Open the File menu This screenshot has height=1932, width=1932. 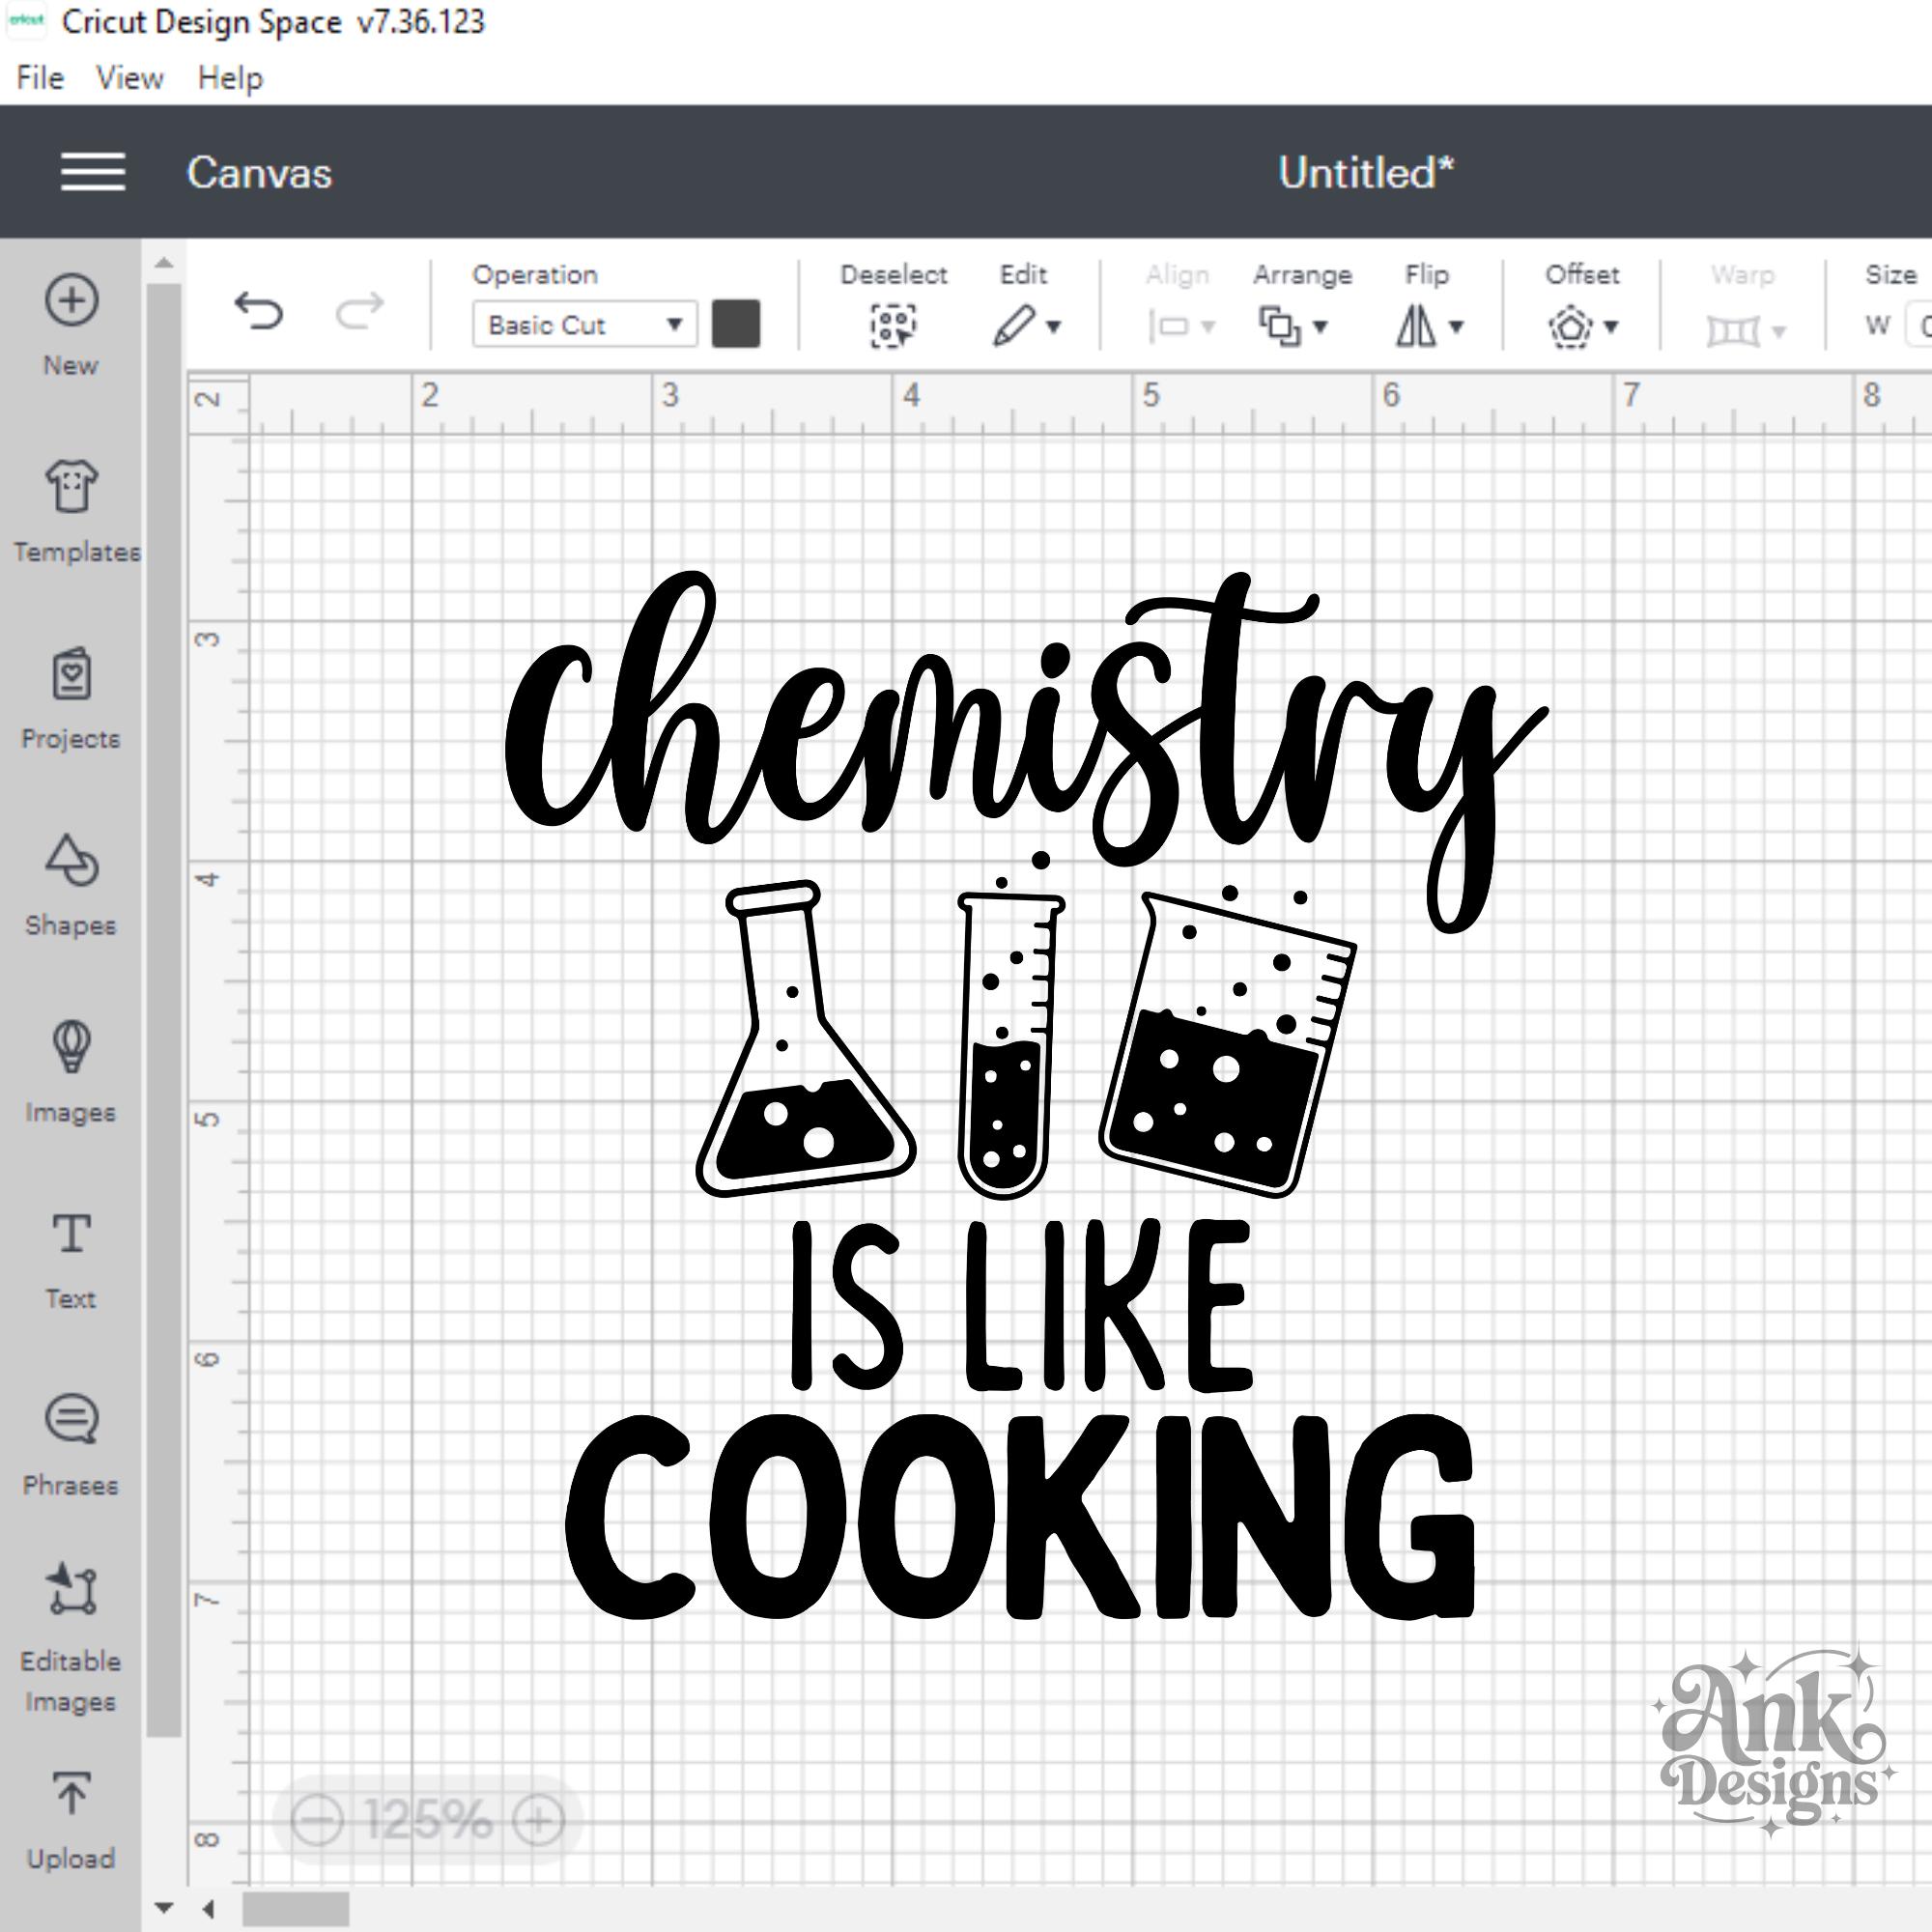(x=40, y=78)
